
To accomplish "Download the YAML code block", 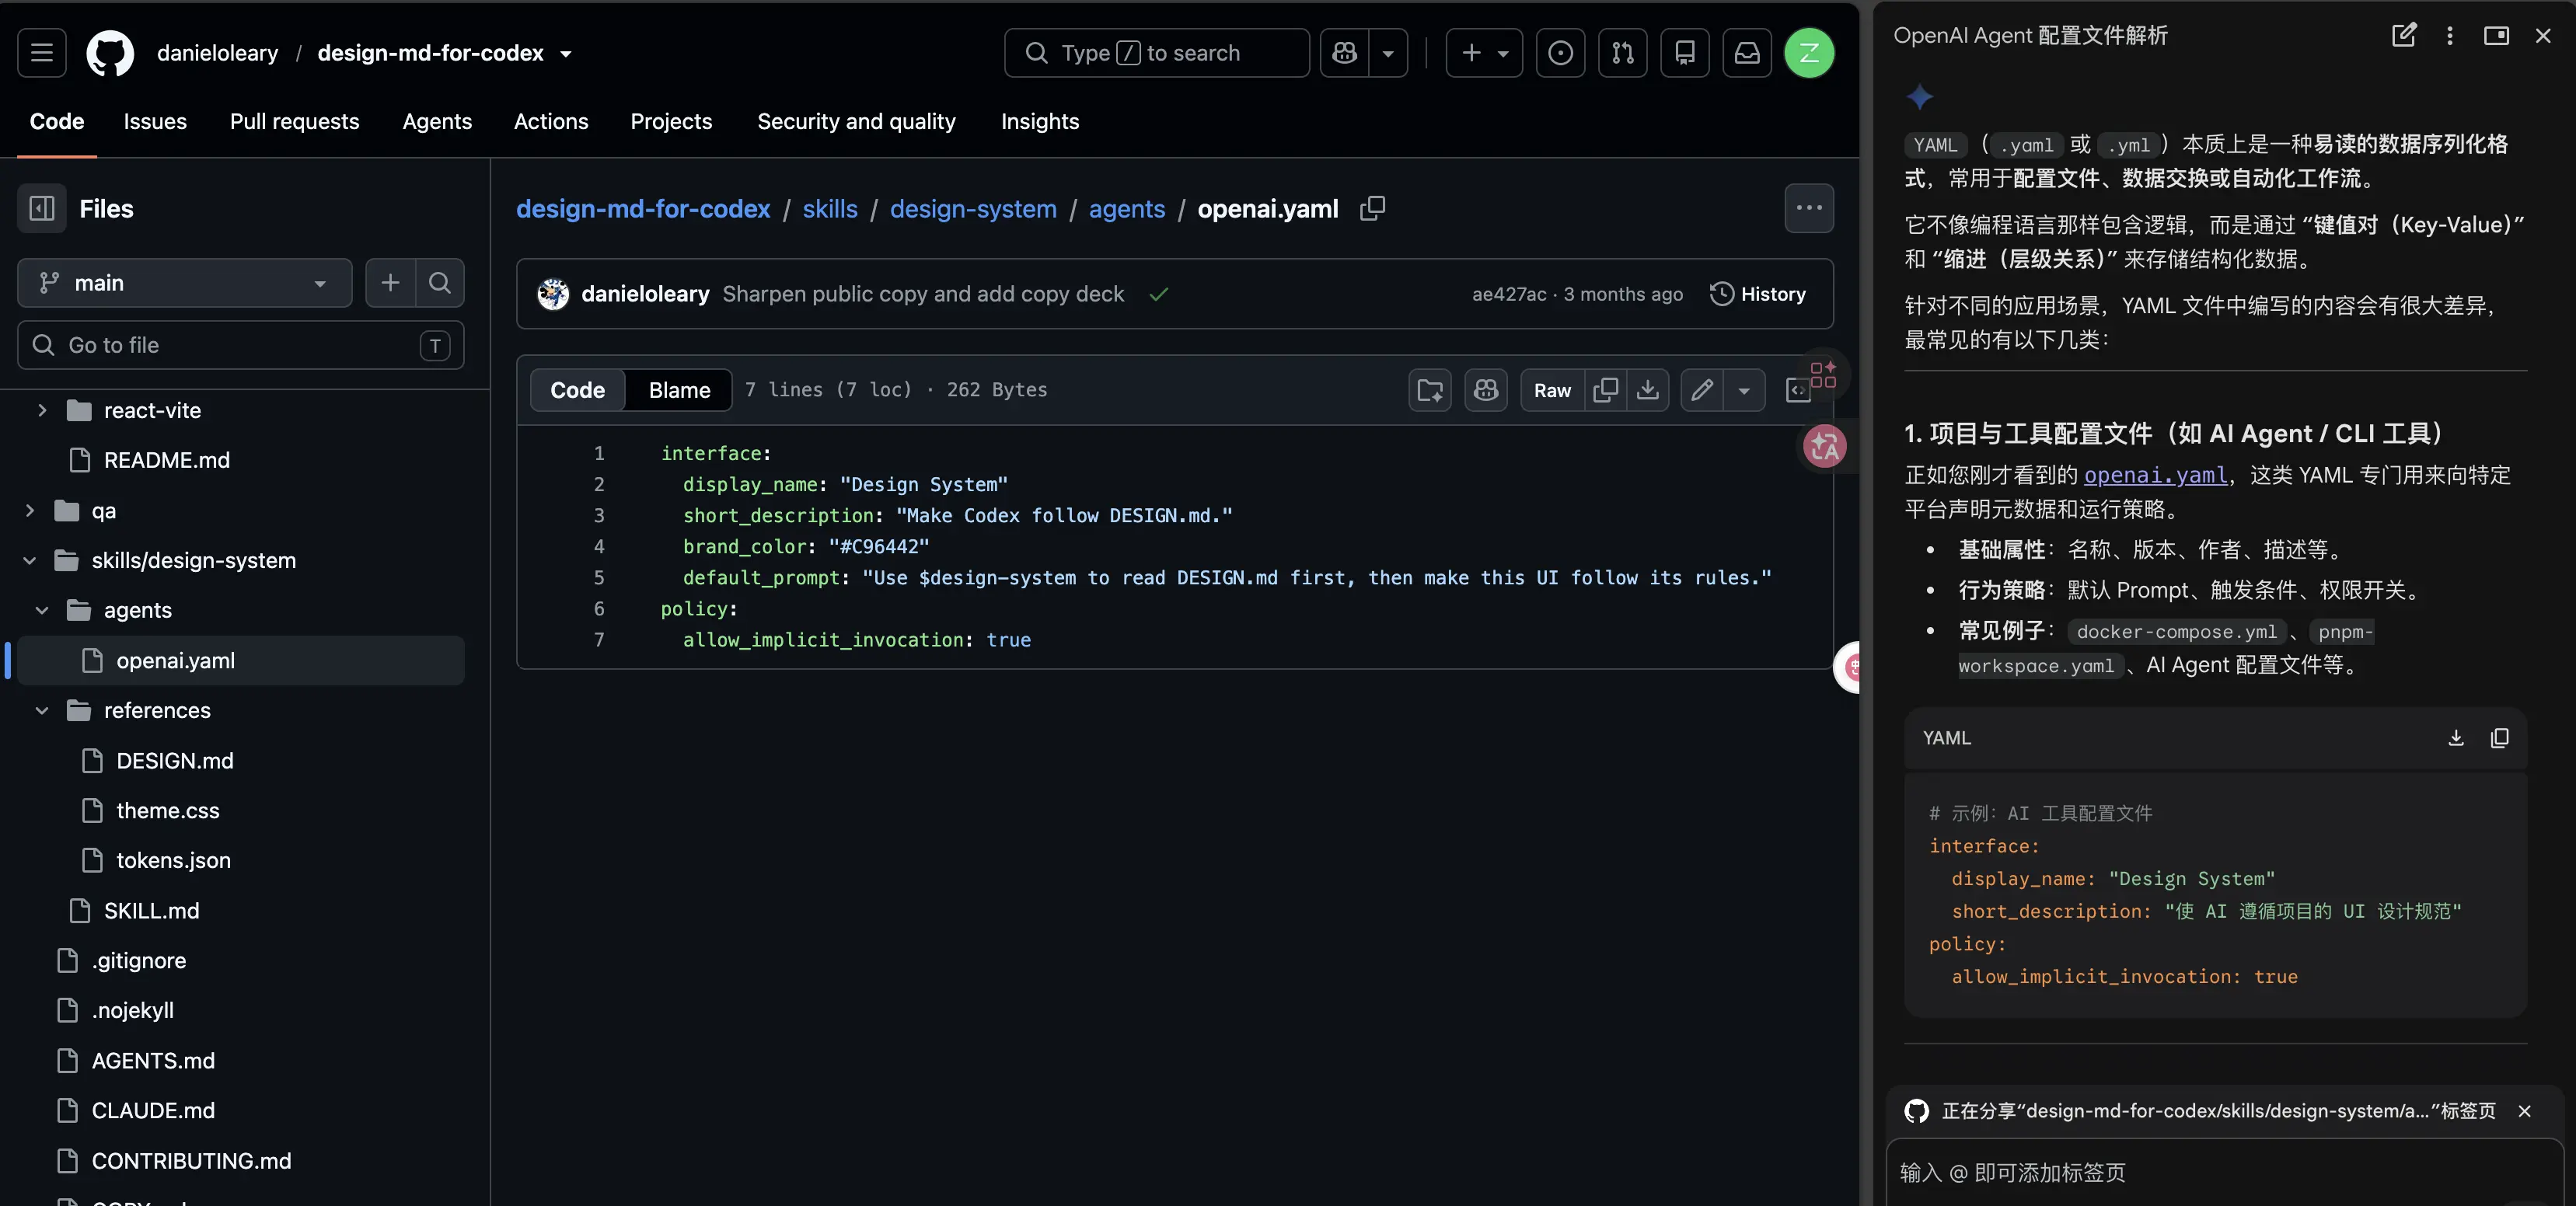I will click(2455, 738).
